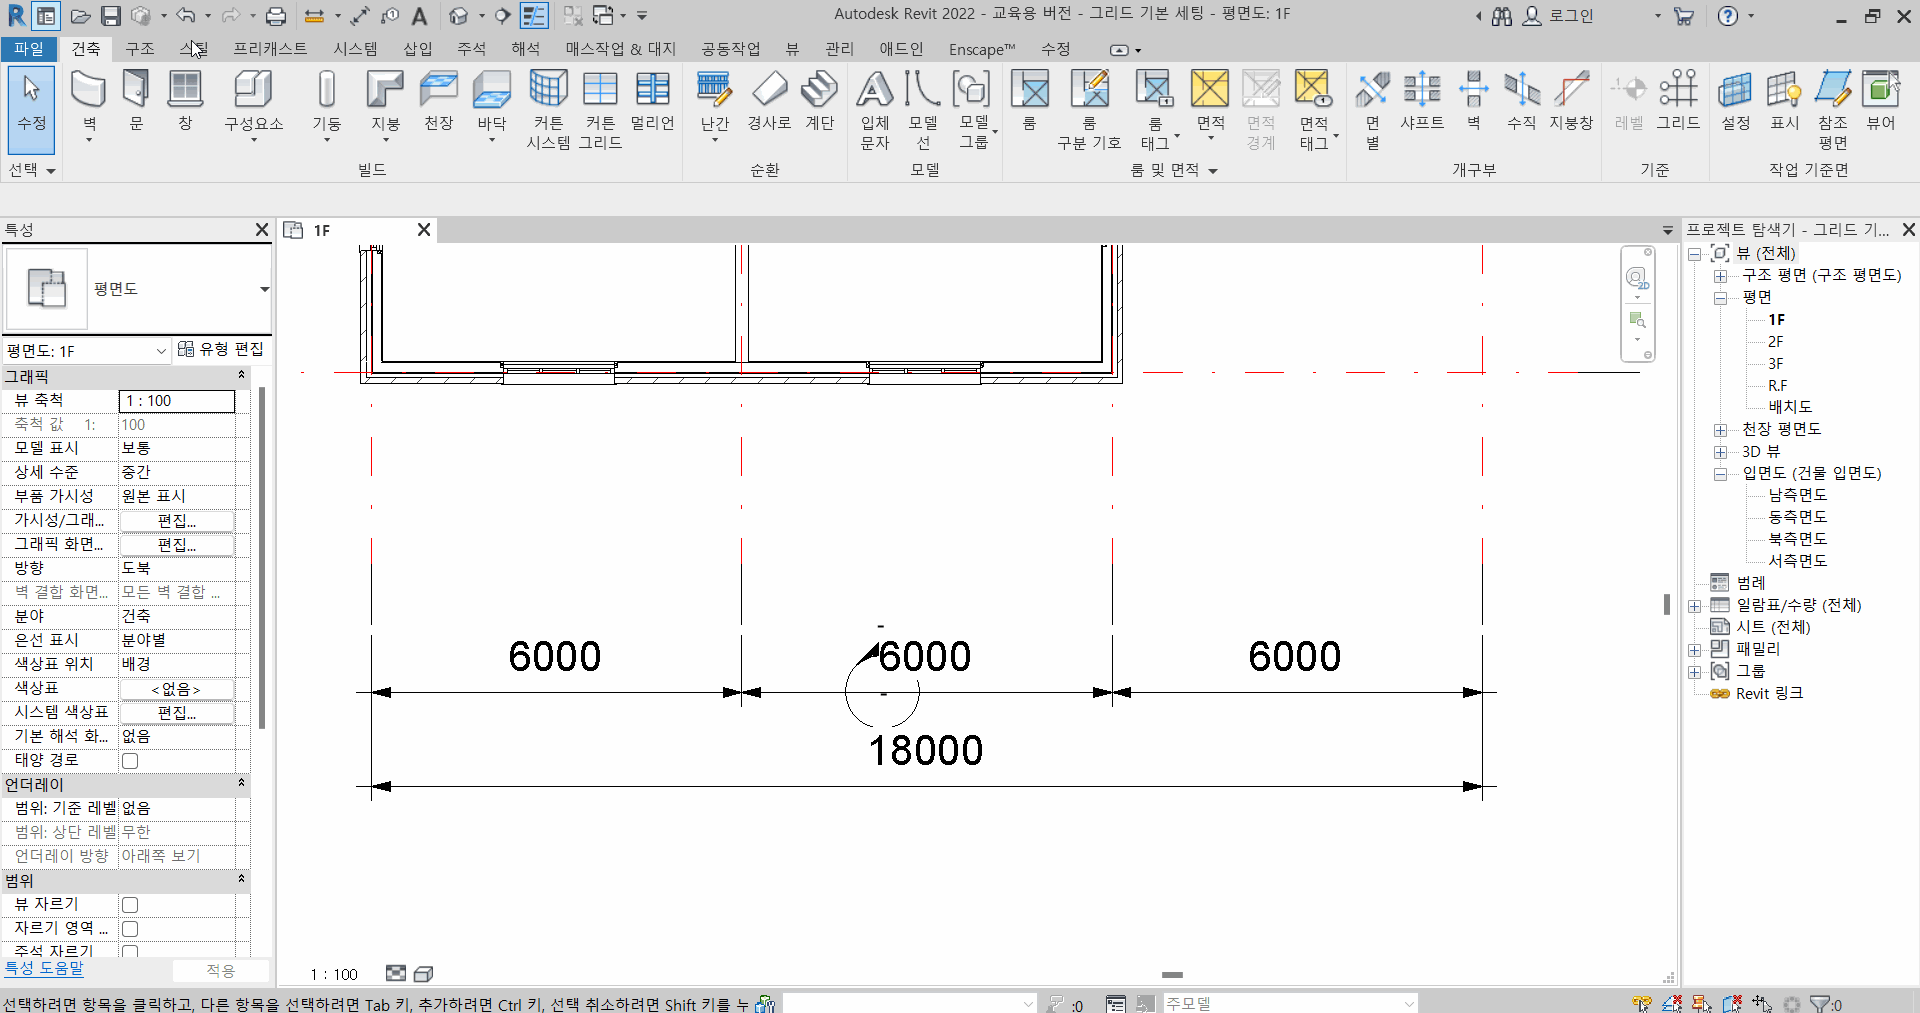This screenshot has width=1920, height=1013.
Task: Select the Railing (난간) tool
Action: coord(714,104)
